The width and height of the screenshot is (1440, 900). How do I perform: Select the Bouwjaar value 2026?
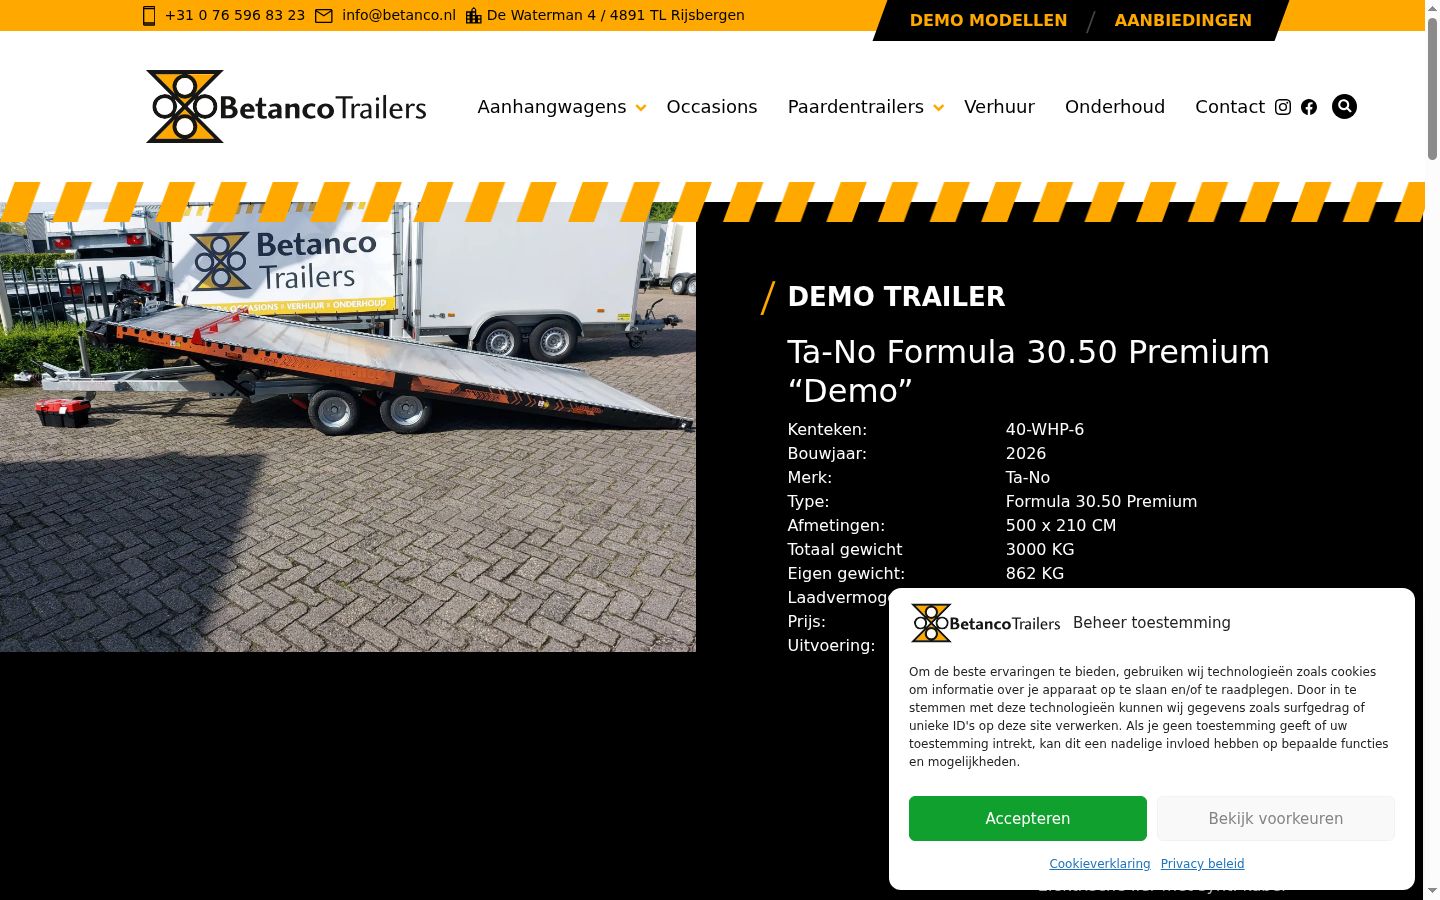[x=1026, y=453]
